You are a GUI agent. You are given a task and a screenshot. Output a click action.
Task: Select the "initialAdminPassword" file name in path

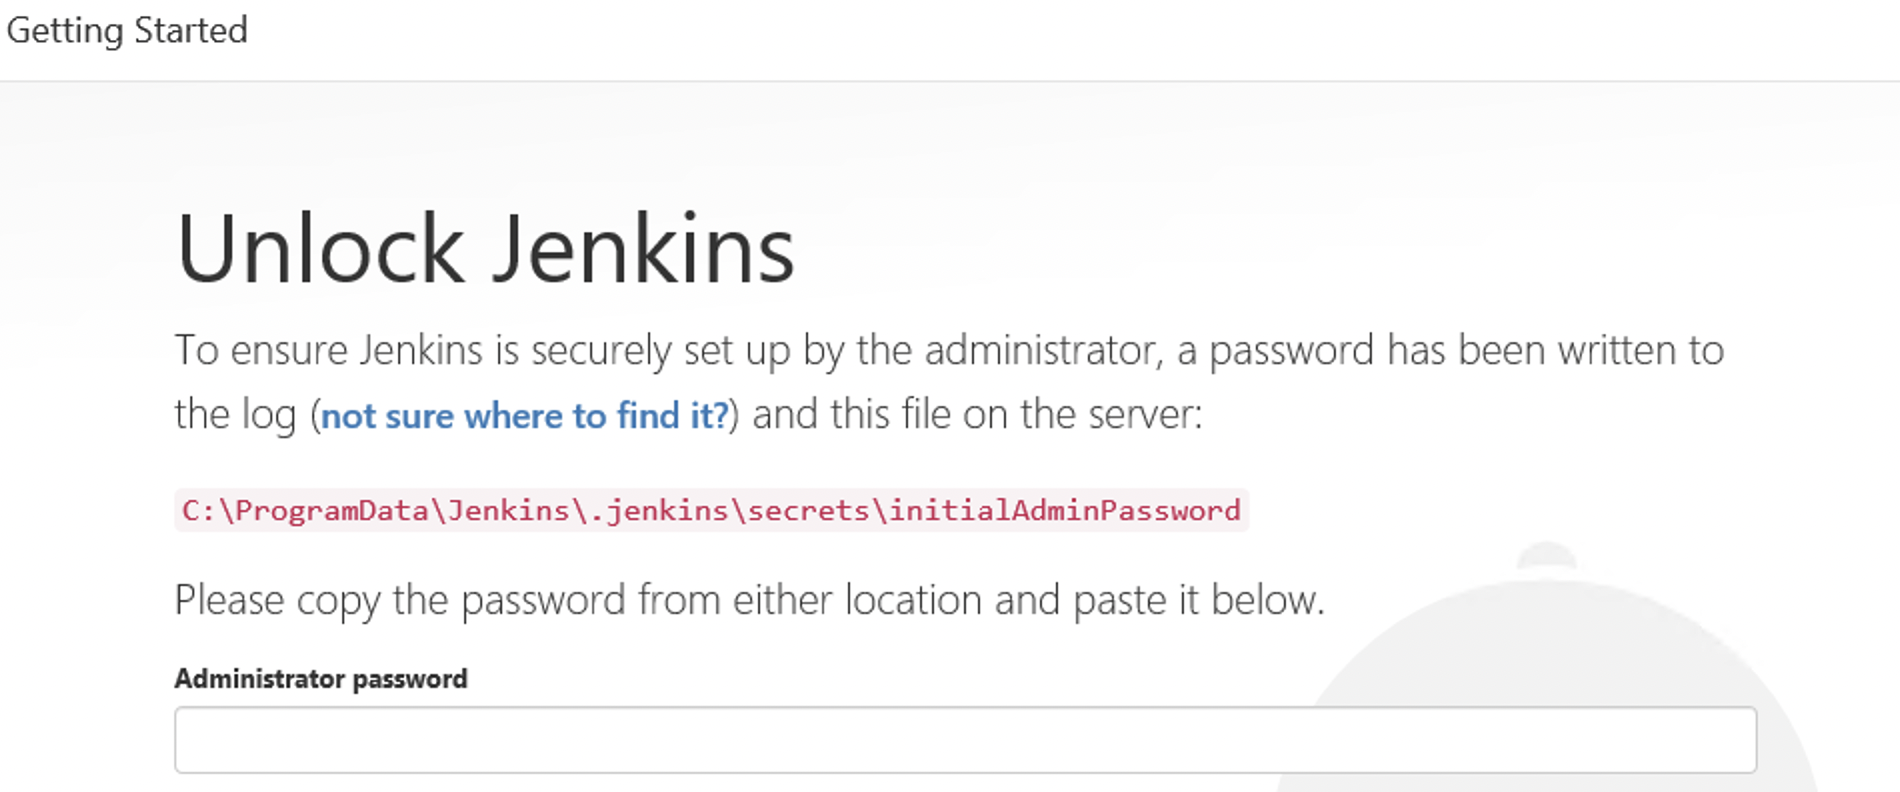[x=1064, y=511]
